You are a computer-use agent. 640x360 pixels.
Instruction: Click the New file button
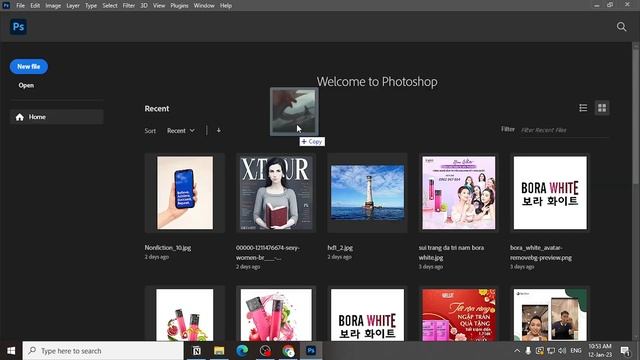point(29,67)
